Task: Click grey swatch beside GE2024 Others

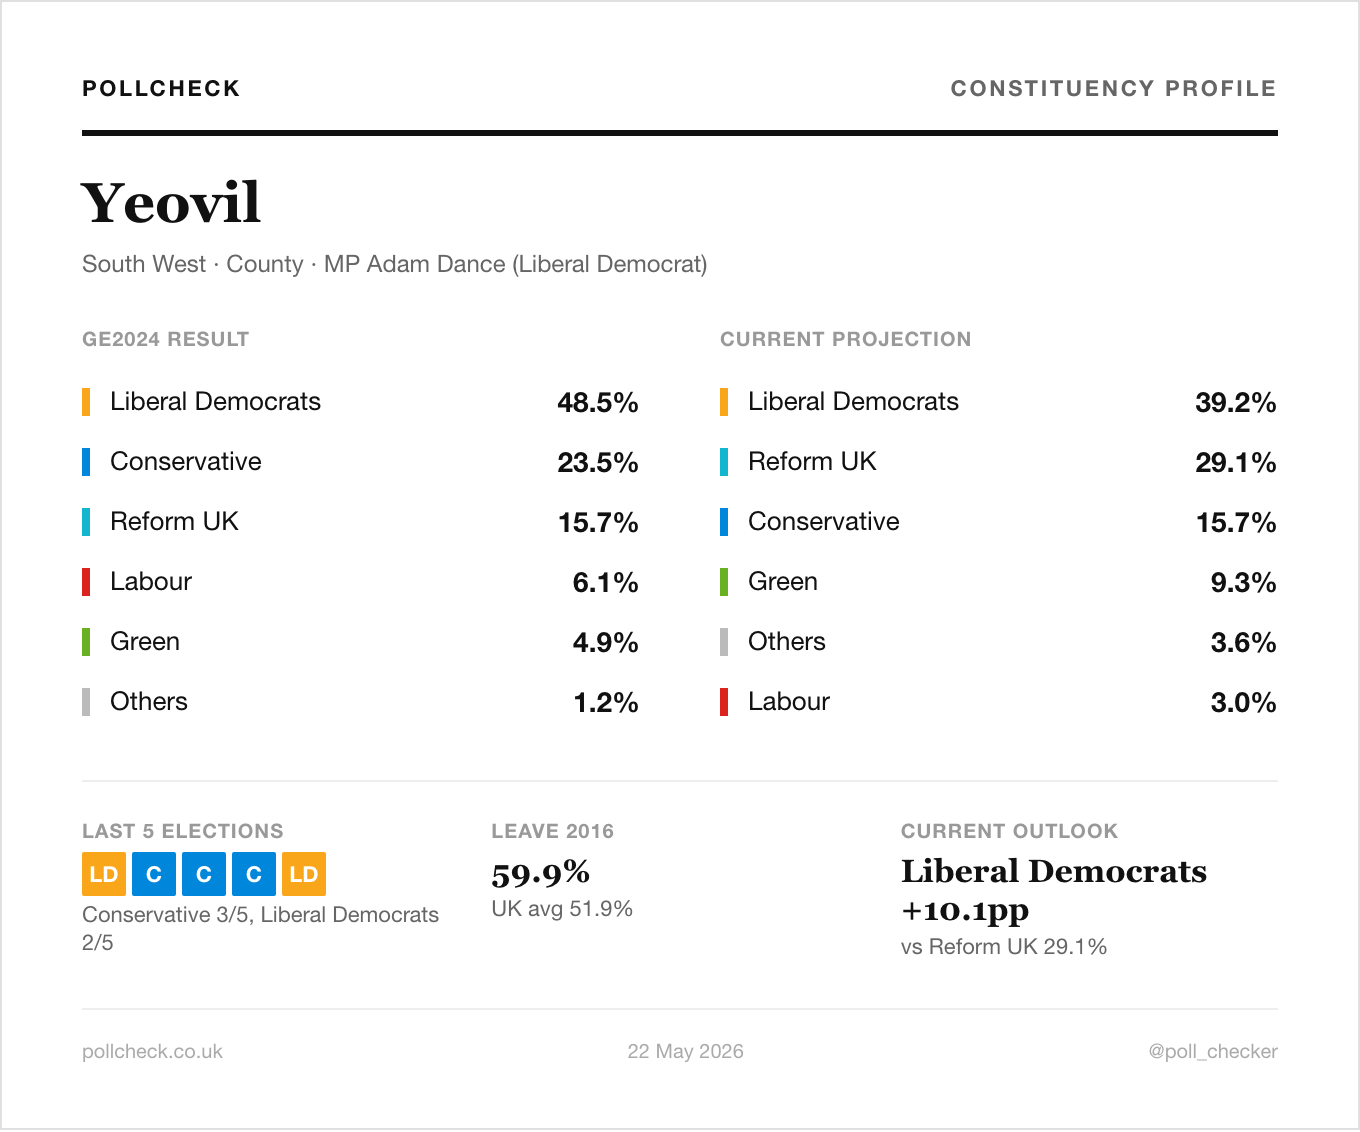Action: click(x=86, y=702)
